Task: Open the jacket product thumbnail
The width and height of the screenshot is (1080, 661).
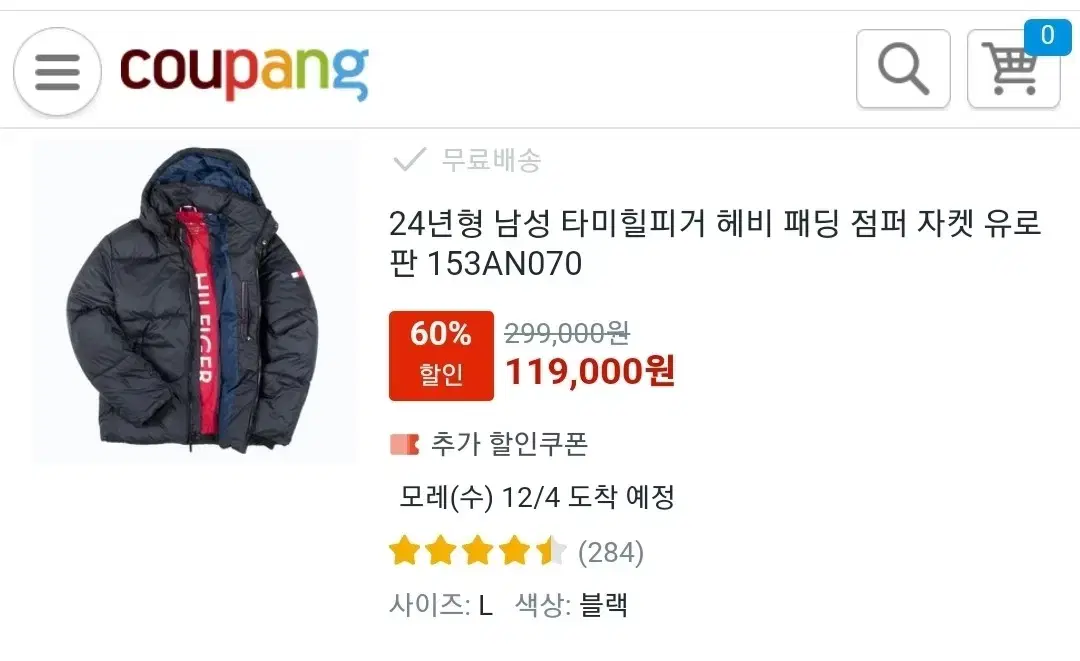Action: click(194, 302)
